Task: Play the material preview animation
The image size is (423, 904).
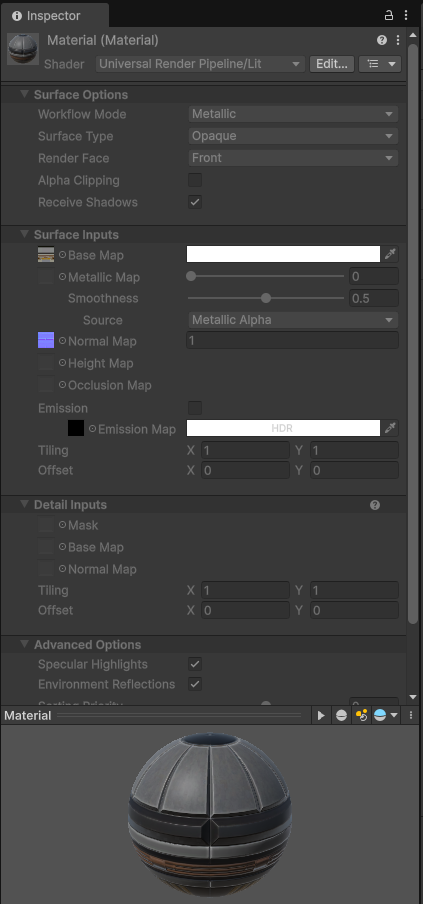Action: click(x=321, y=715)
